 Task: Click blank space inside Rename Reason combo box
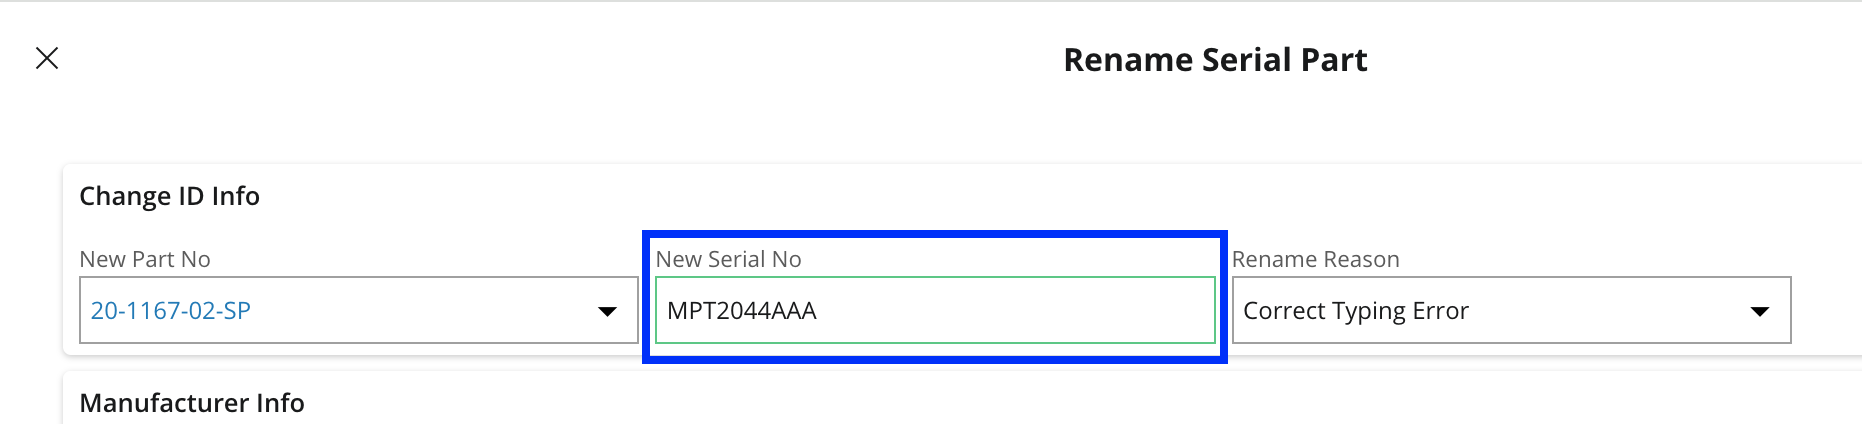1600,311
